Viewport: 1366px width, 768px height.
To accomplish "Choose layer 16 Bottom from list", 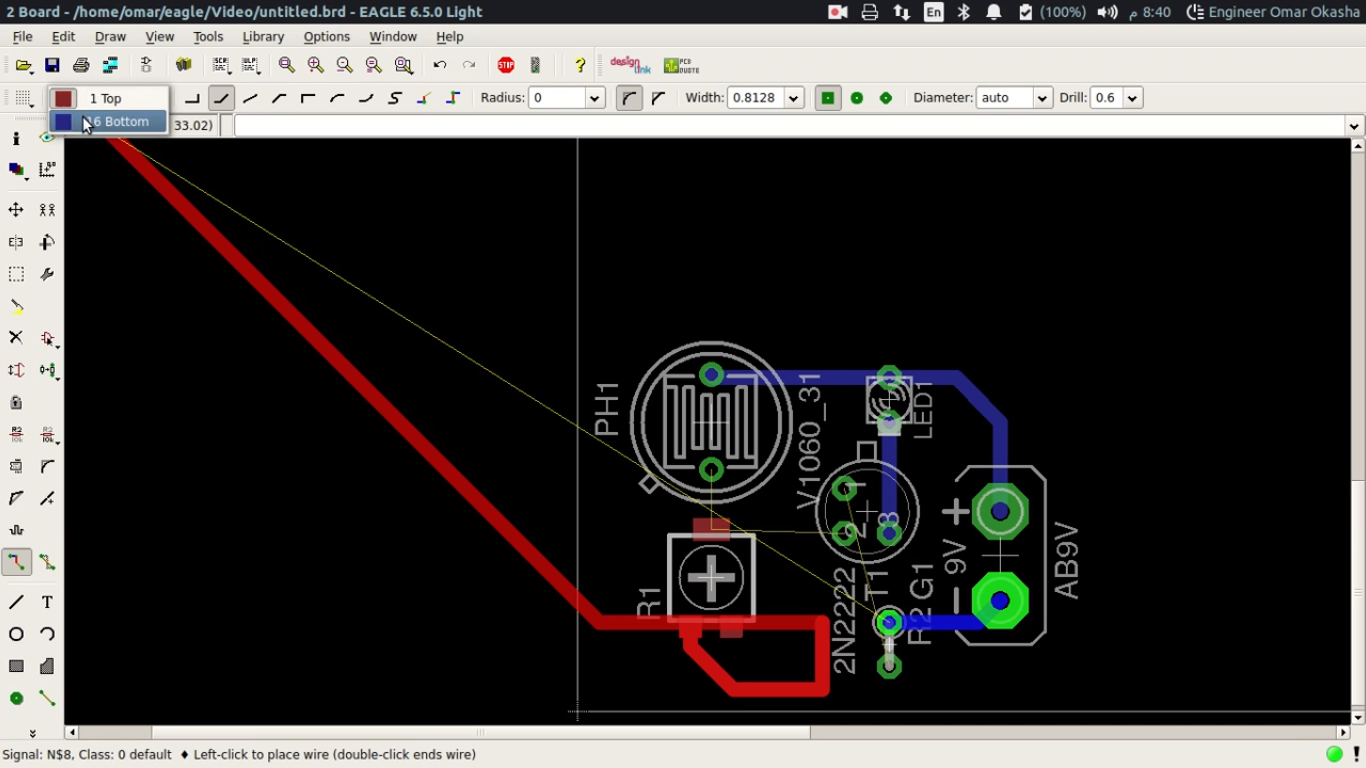I will click(108, 121).
